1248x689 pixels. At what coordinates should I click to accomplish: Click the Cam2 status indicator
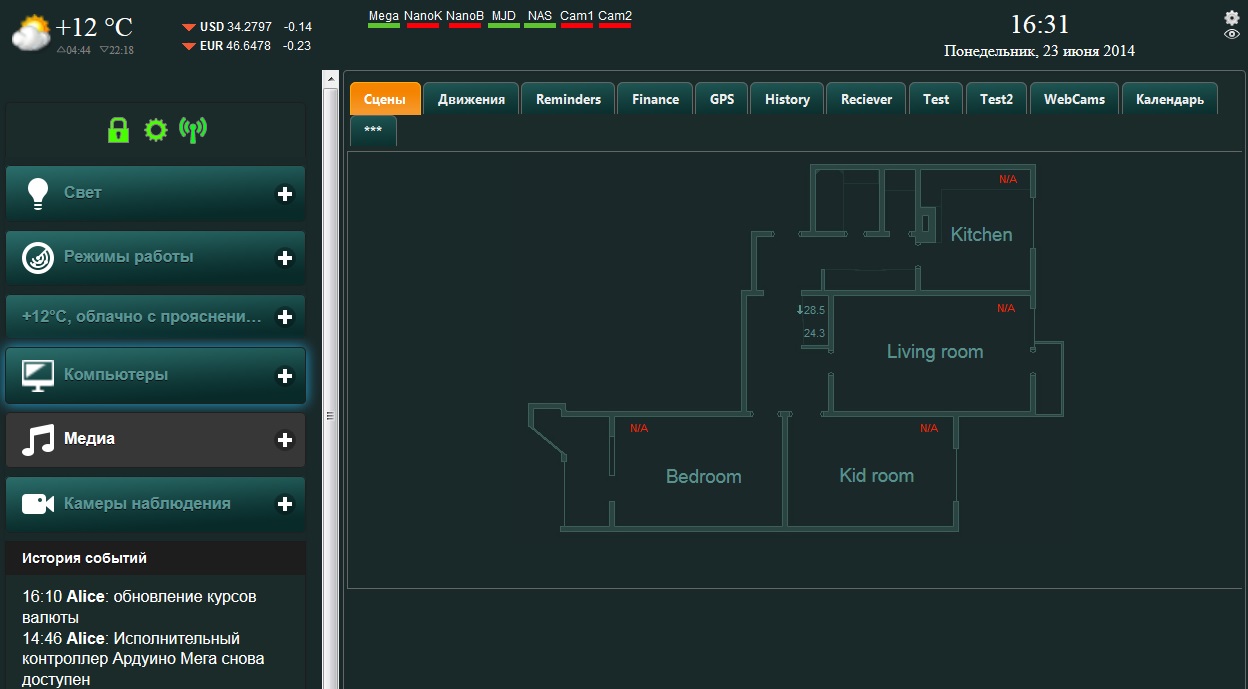point(615,18)
